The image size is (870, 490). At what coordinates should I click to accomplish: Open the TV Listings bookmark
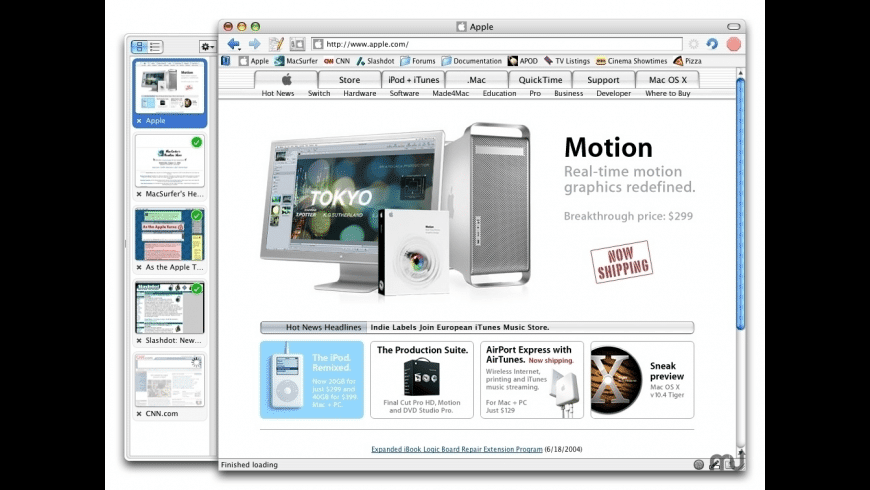tap(566, 61)
